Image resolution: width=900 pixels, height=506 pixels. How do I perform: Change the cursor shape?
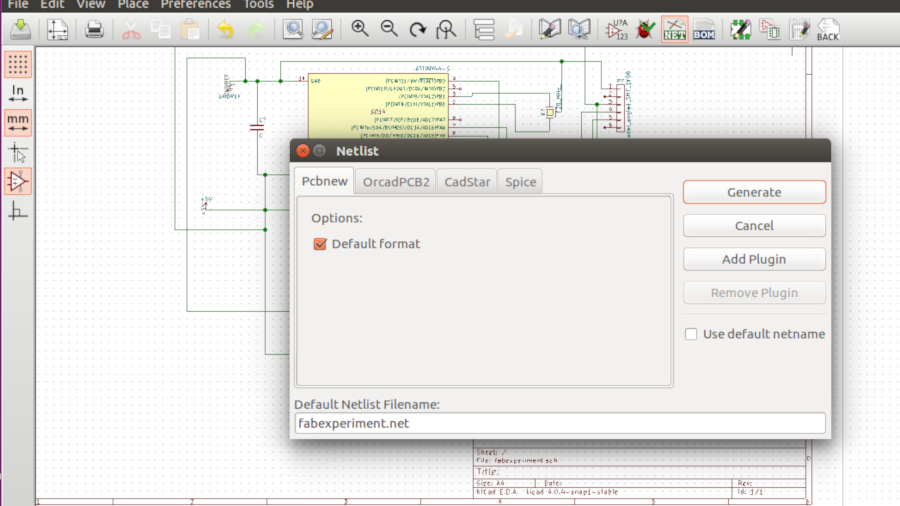click(x=18, y=153)
